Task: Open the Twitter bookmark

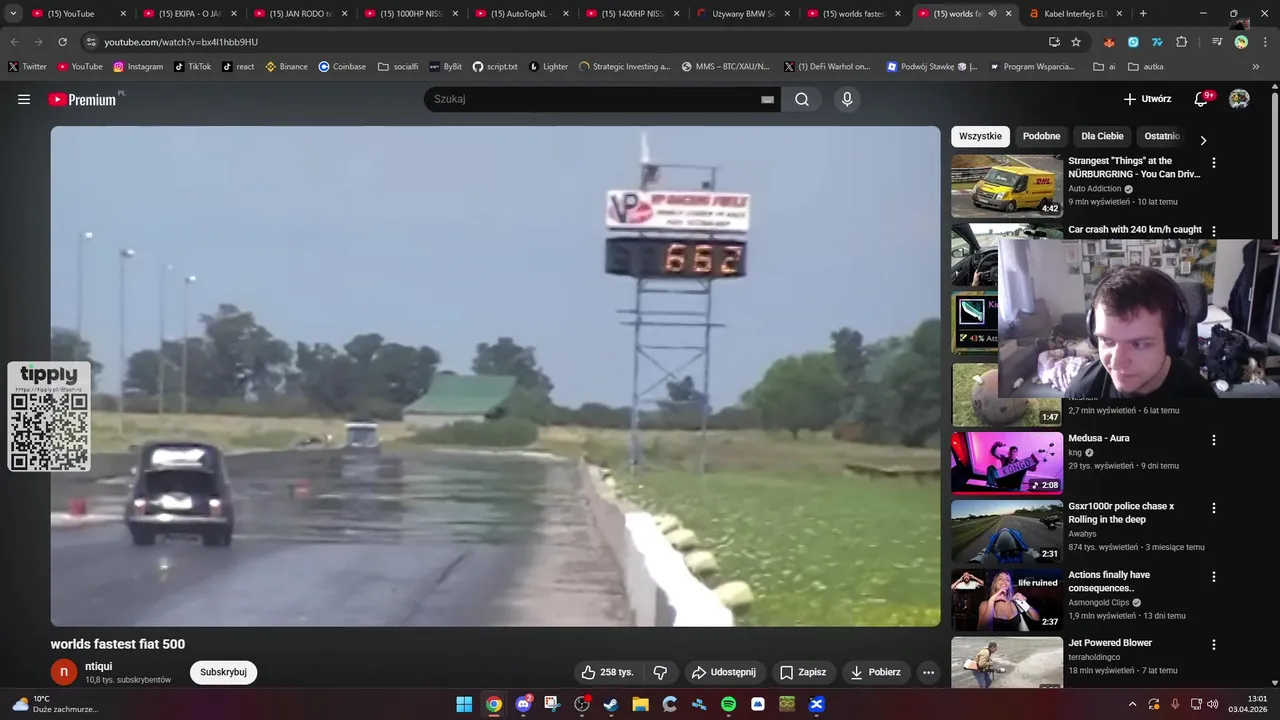Action: pos(27,67)
